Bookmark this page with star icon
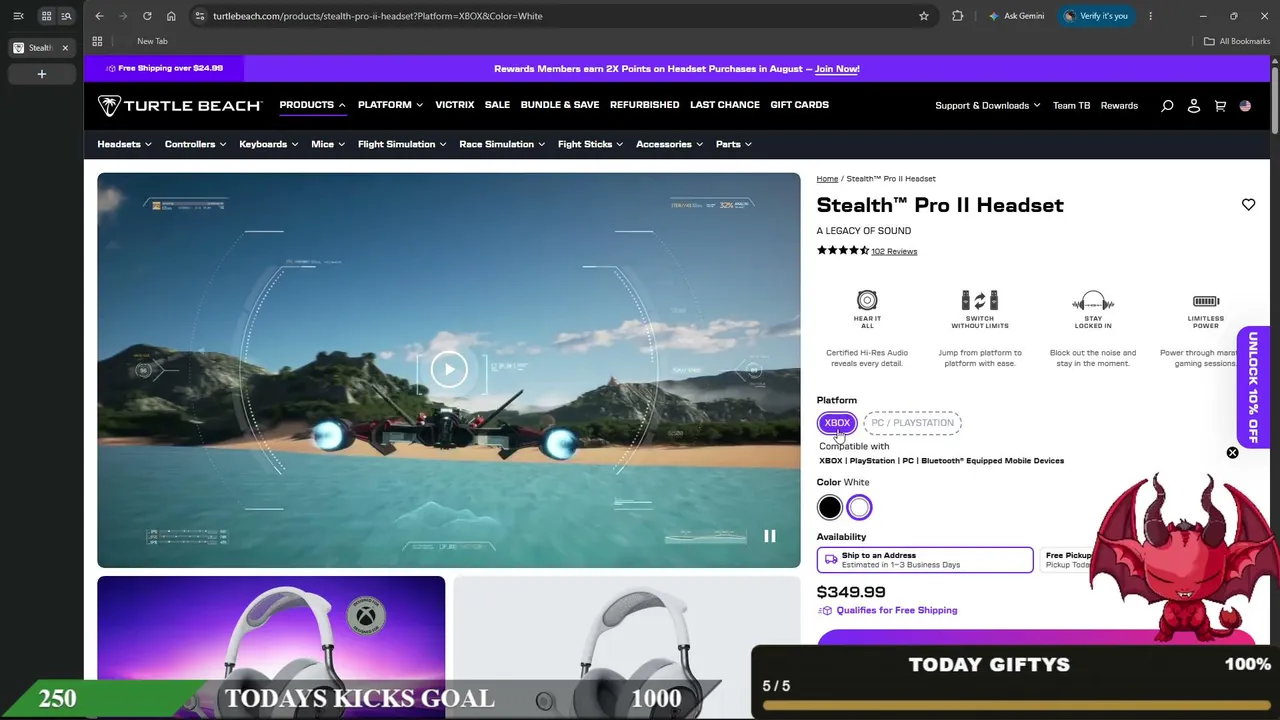Viewport: 1280px width, 720px height. click(924, 16)
